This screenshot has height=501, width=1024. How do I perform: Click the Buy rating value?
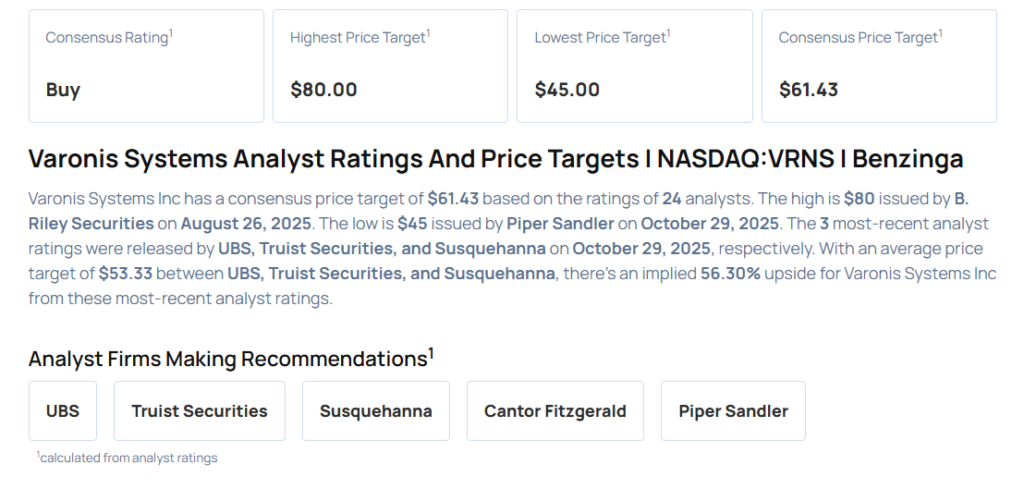point(63,90)
